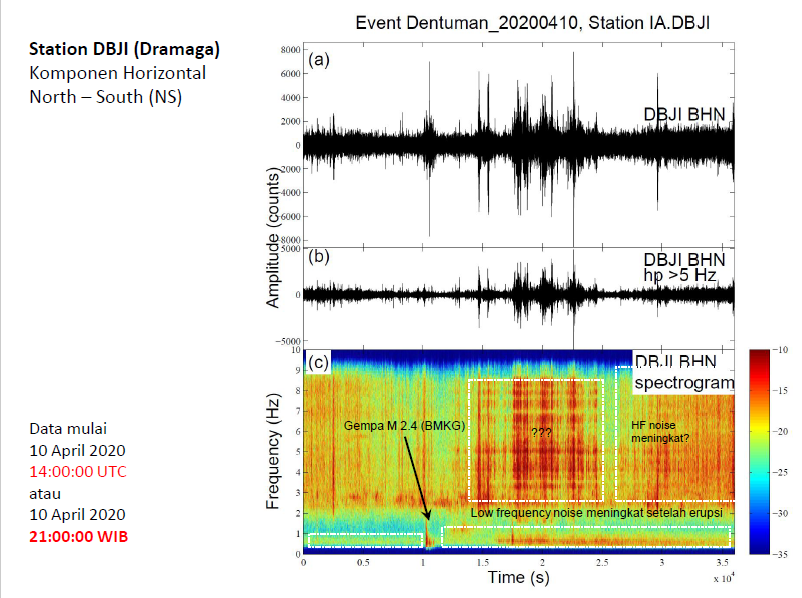Click the word 'atau'
802x598 pixels.
point(45,494)
